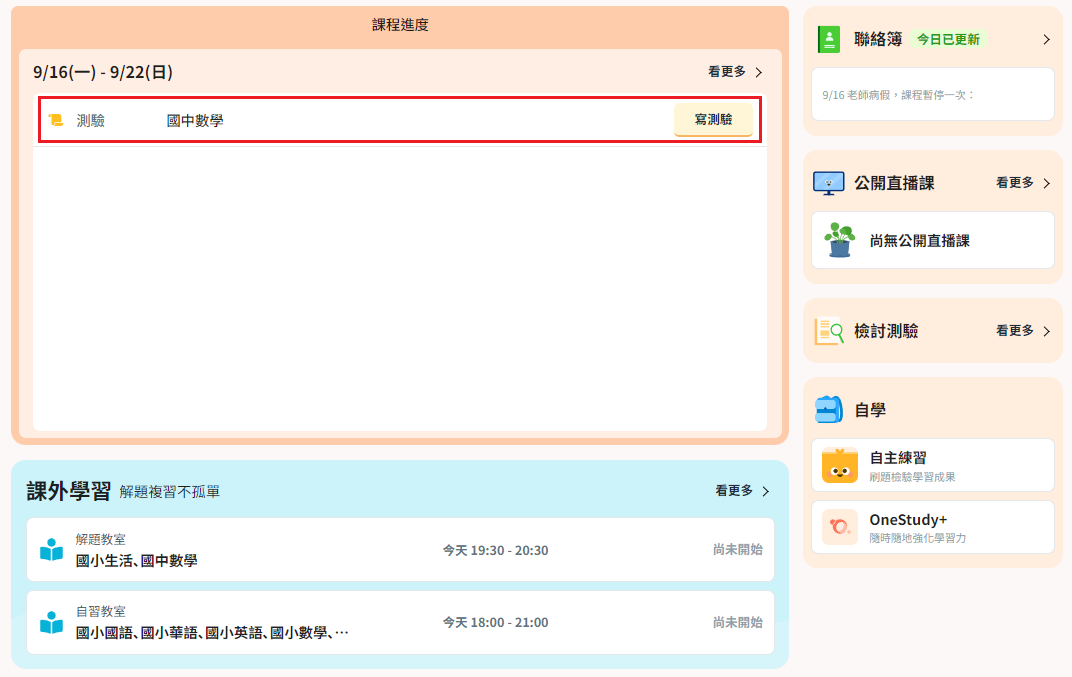Click the 今天 19:30 - 20:30 time
This screenshot has width=1072, height=677.
point(496,550)
